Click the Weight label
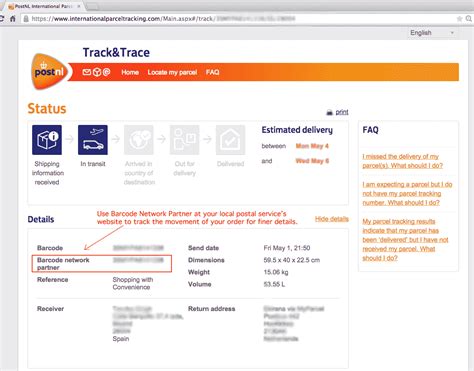Screen dimensions: 474x371 199,272
